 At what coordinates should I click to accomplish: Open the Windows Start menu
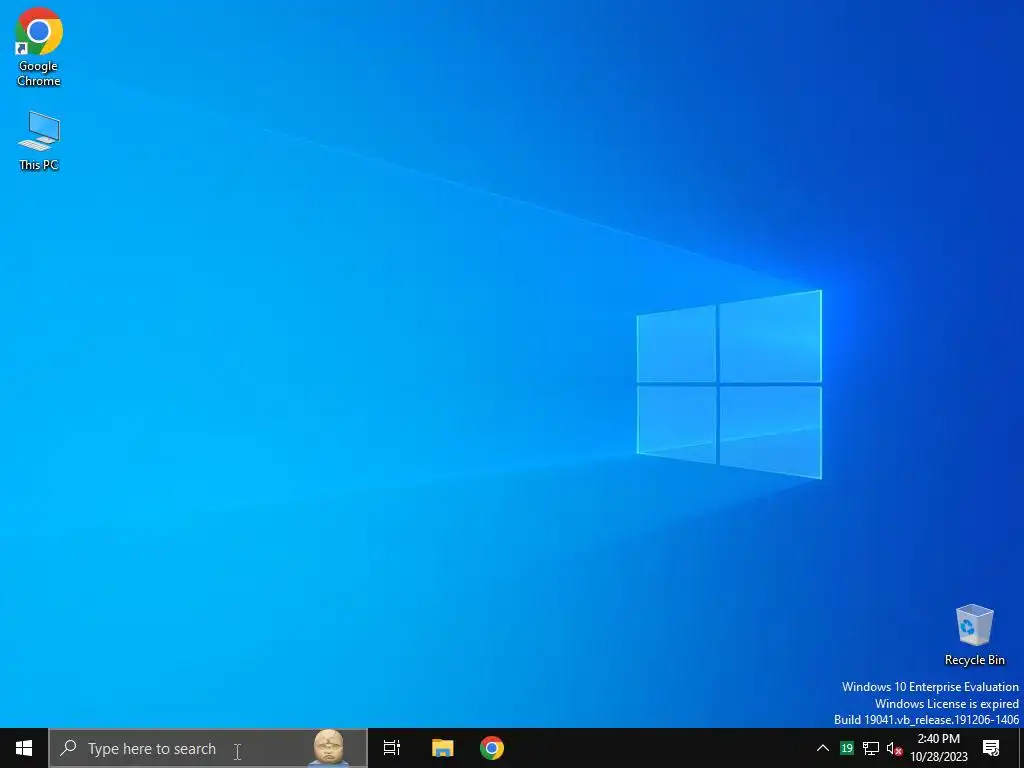click(x=24, y=748)
